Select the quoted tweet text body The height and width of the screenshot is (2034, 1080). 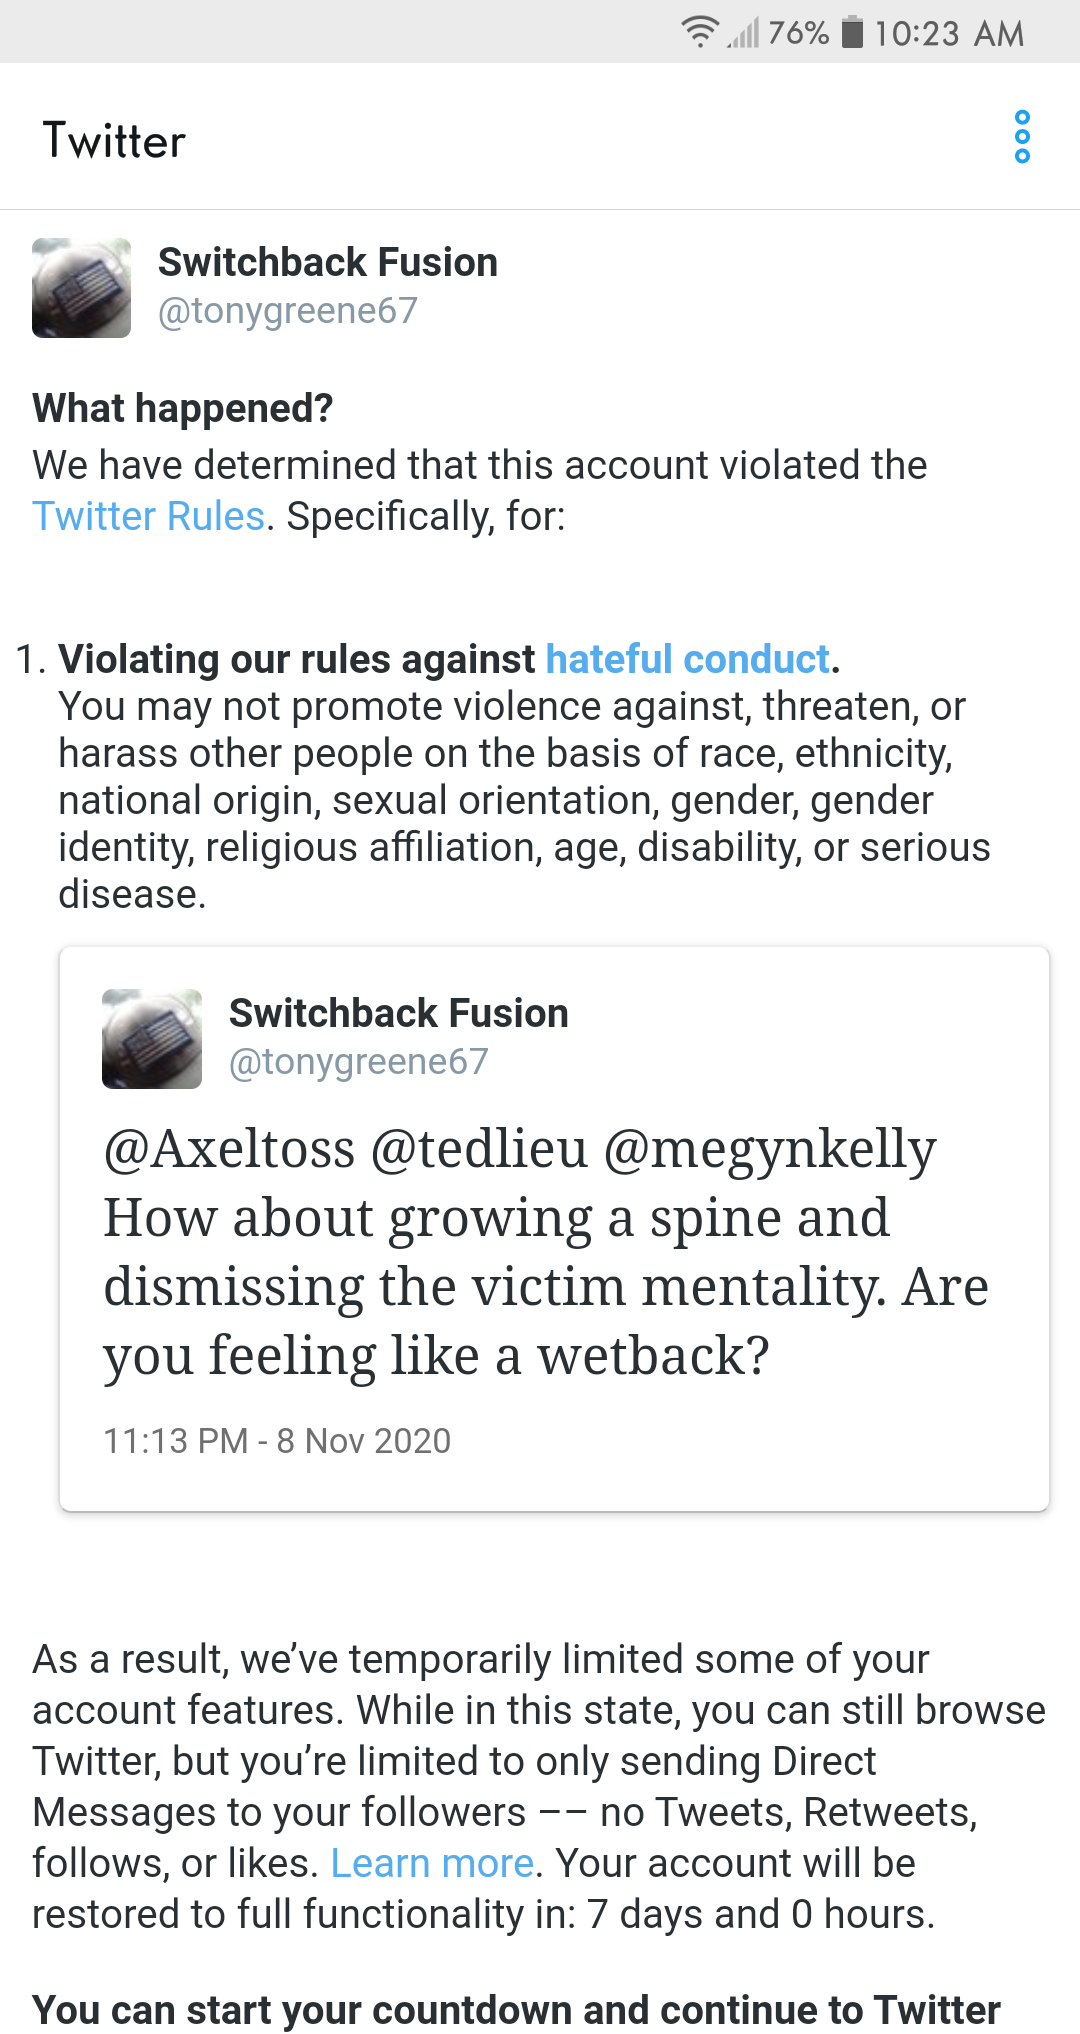pyautogui.click(x=546, y=1252)
